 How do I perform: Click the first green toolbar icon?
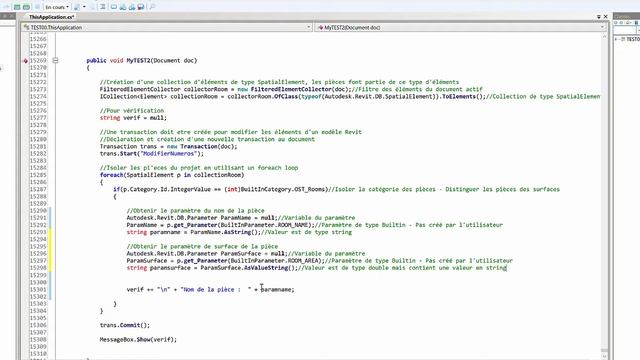pyautogui.click(x=17, y=7)
